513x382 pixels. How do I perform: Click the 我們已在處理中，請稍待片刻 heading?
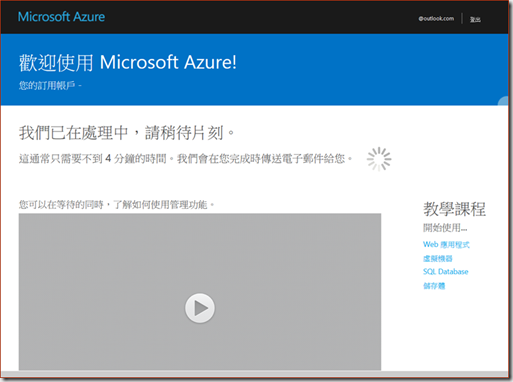pos(127,133)
